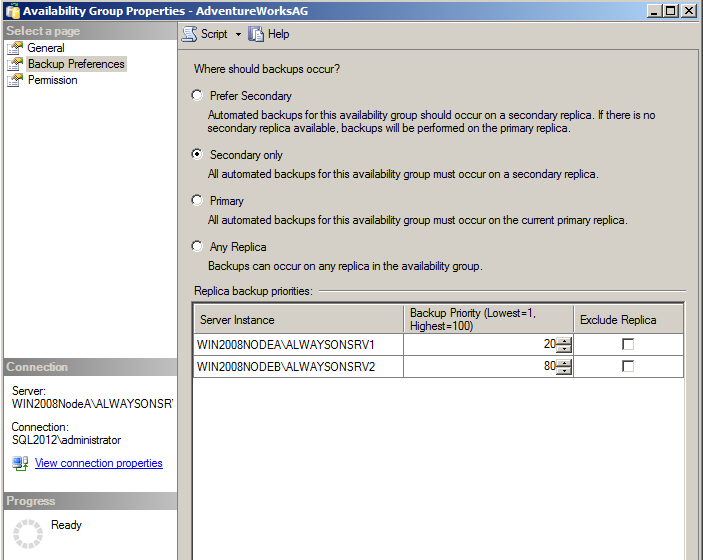Click the Backup Priority field showing 80
703x560 pixels.
pyautogui.click(x=480, y=367)
